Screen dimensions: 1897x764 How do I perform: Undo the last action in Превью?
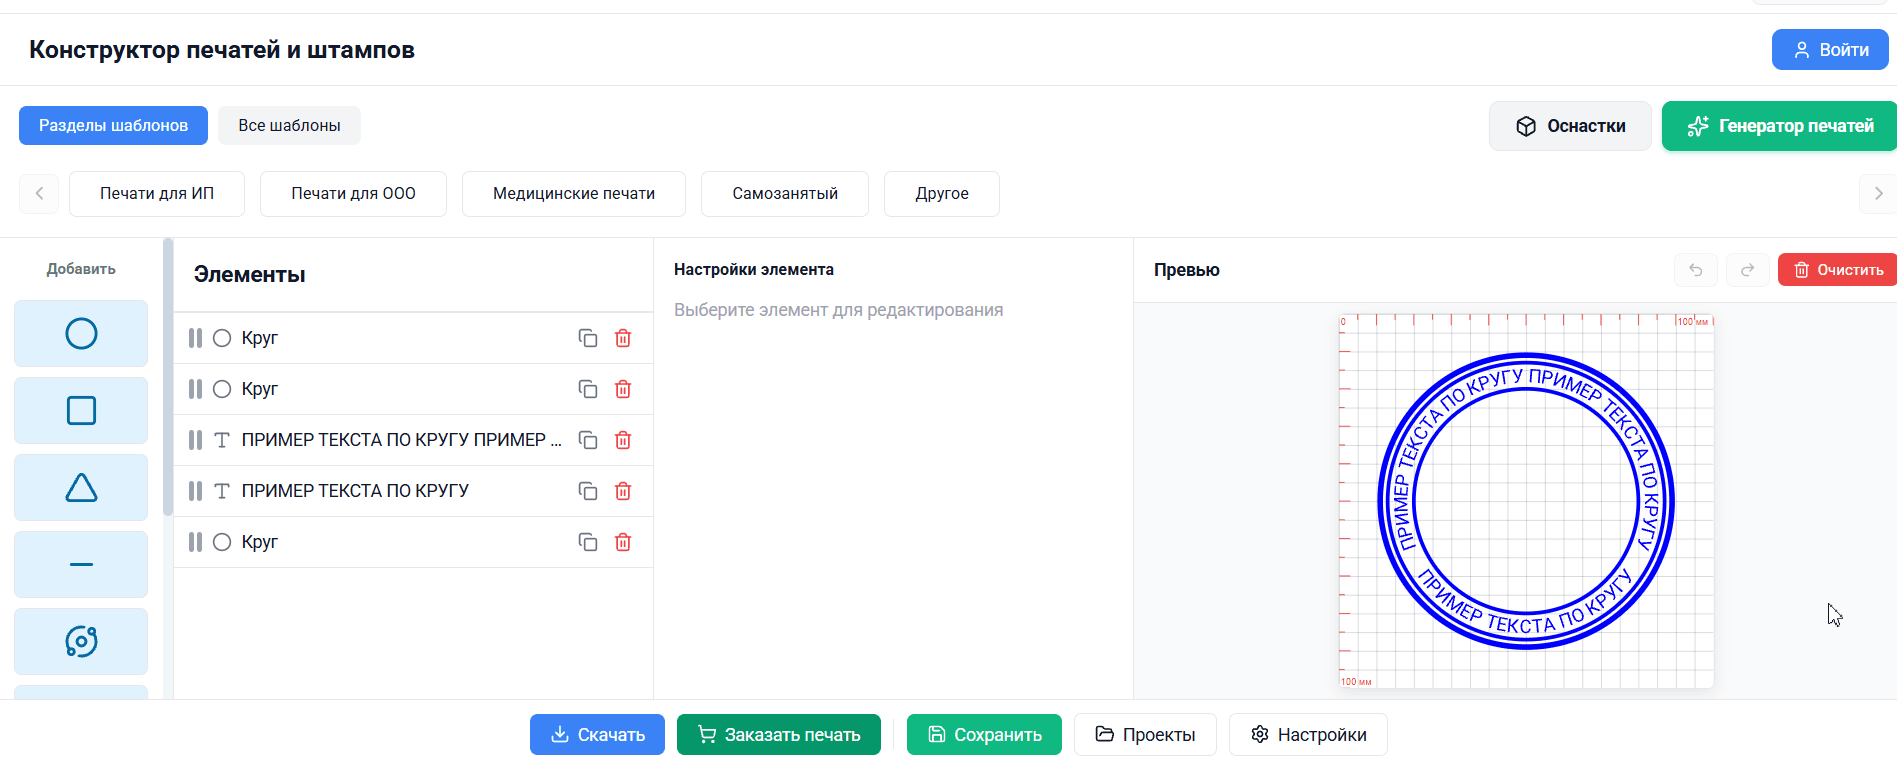1696,270
